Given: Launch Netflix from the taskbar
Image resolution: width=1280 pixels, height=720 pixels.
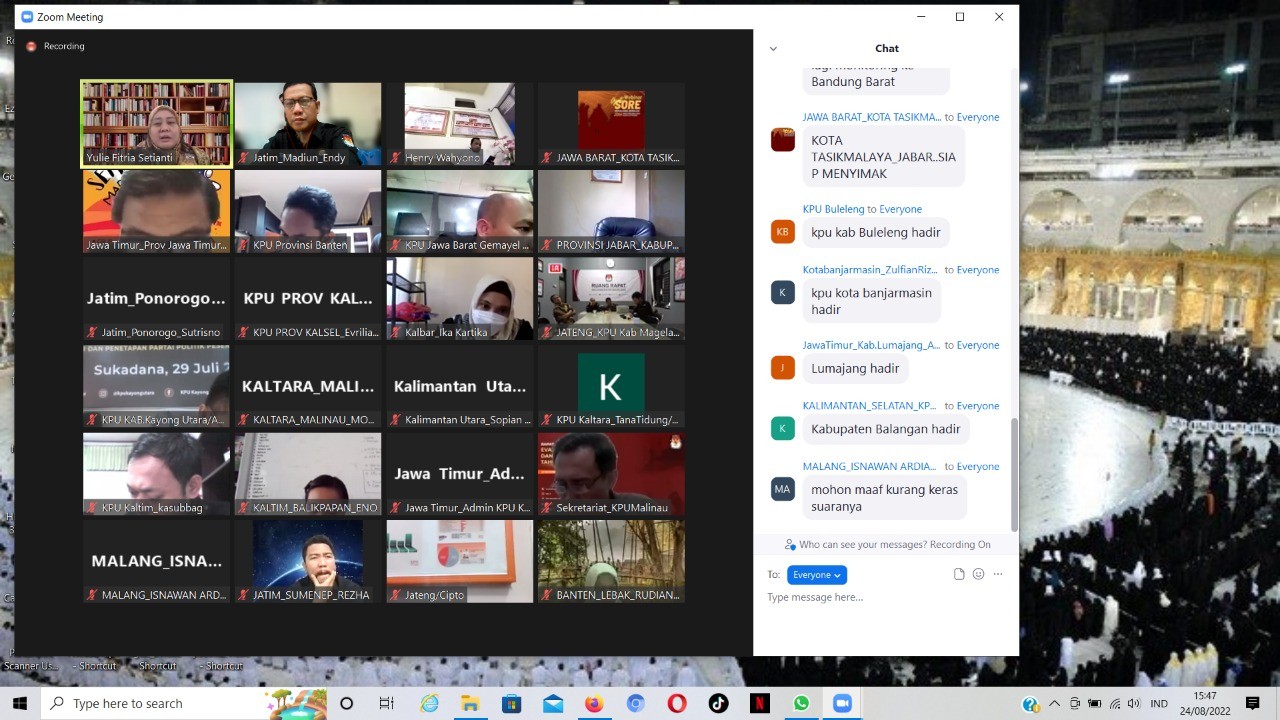Looking at the screenshot, I should (x=760, y=703).
